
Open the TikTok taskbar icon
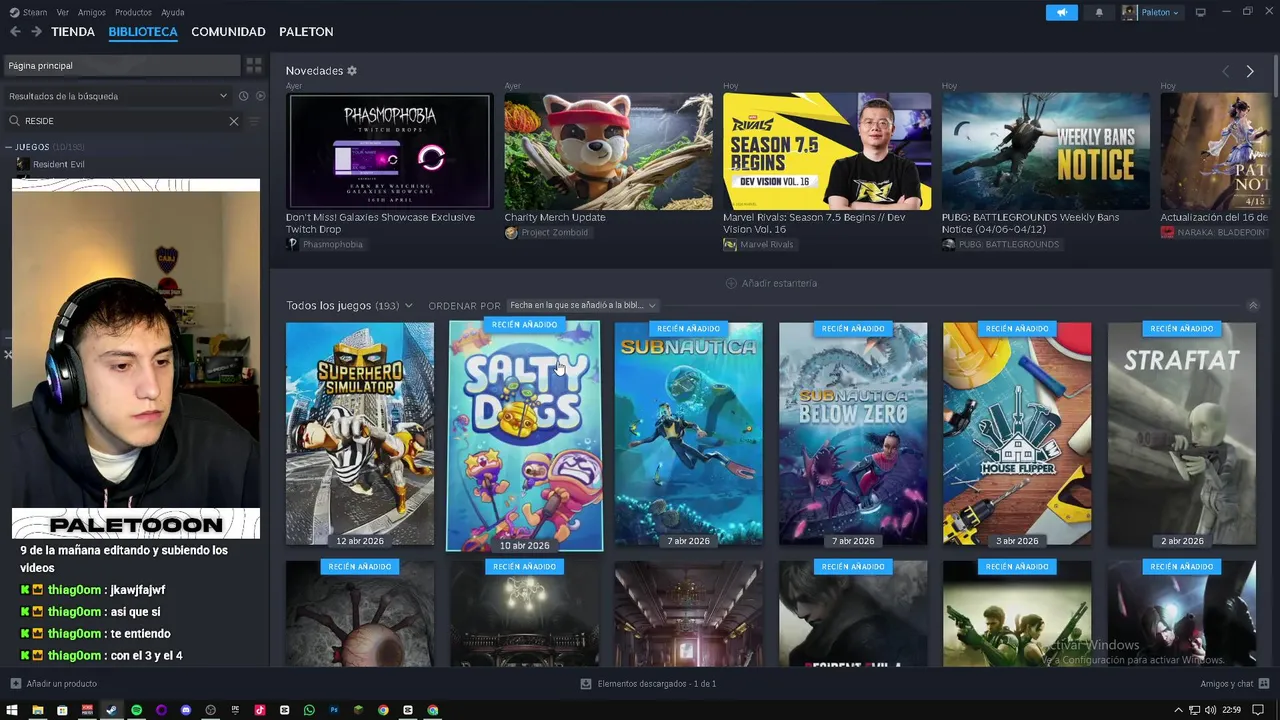coord(260,710)
